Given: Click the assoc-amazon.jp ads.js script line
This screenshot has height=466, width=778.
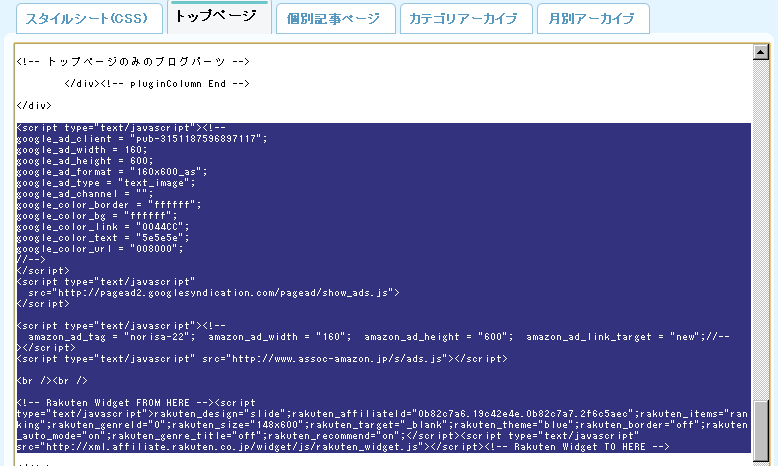Looking at the screenshot, I should [x=262, y=359].
